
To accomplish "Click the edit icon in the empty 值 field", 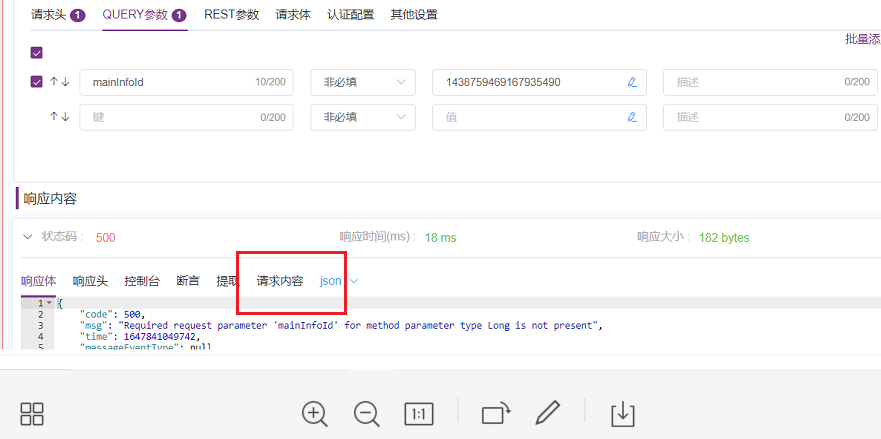I will click(632, 117).
